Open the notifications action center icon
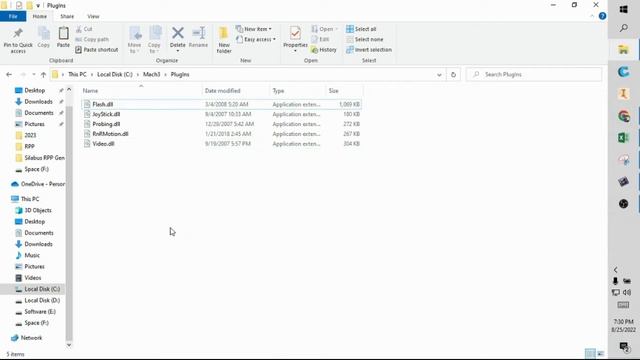The height and width of the screenshot is (360, 640). tap(623, 347)
